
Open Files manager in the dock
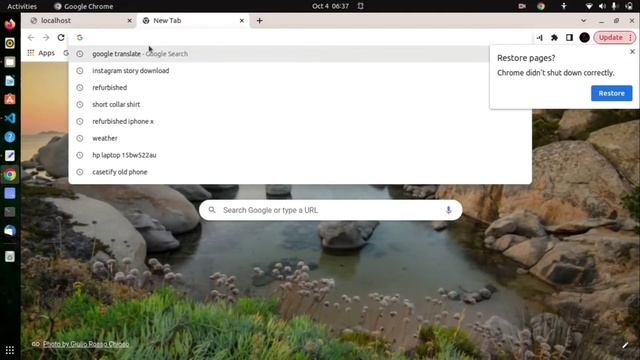tap(10, 62)
